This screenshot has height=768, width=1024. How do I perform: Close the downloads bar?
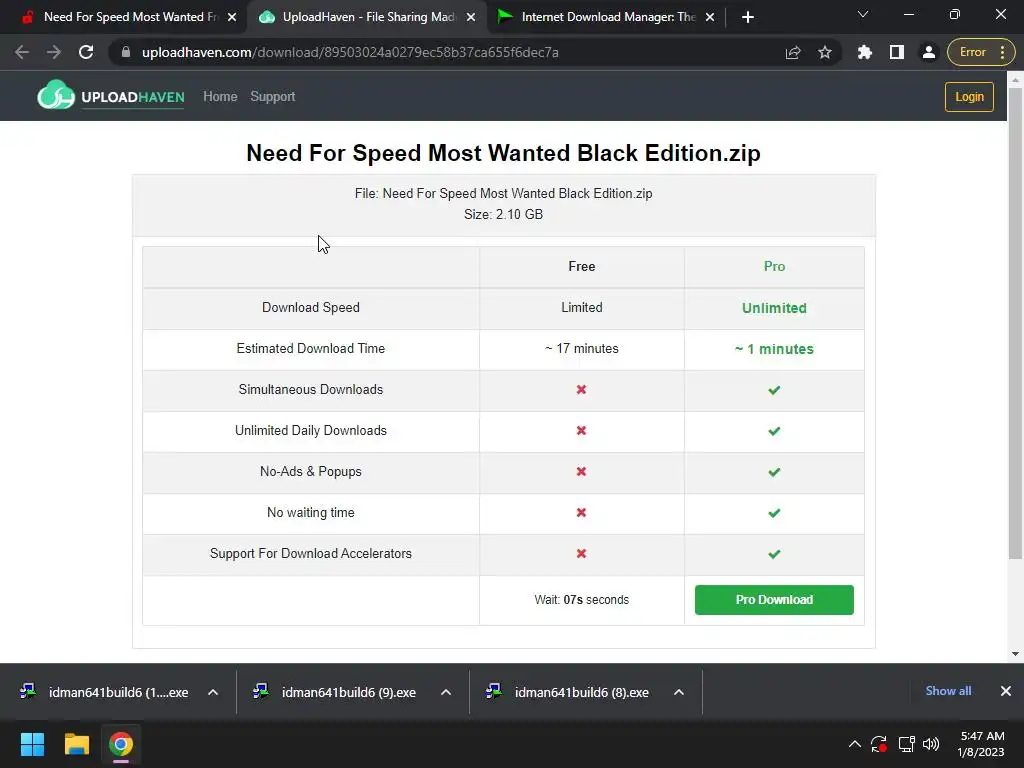1006,691
